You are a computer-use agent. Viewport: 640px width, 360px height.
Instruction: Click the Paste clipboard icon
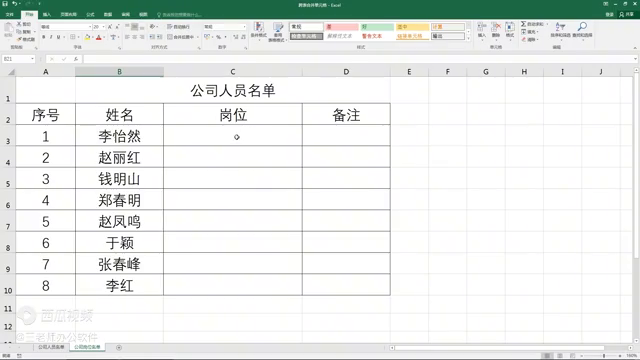(x=8, y=28)
